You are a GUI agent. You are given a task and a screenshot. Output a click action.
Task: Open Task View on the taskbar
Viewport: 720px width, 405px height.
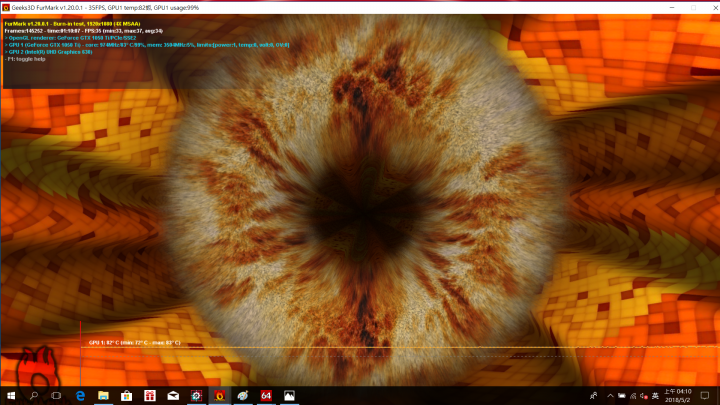point(56,395)
